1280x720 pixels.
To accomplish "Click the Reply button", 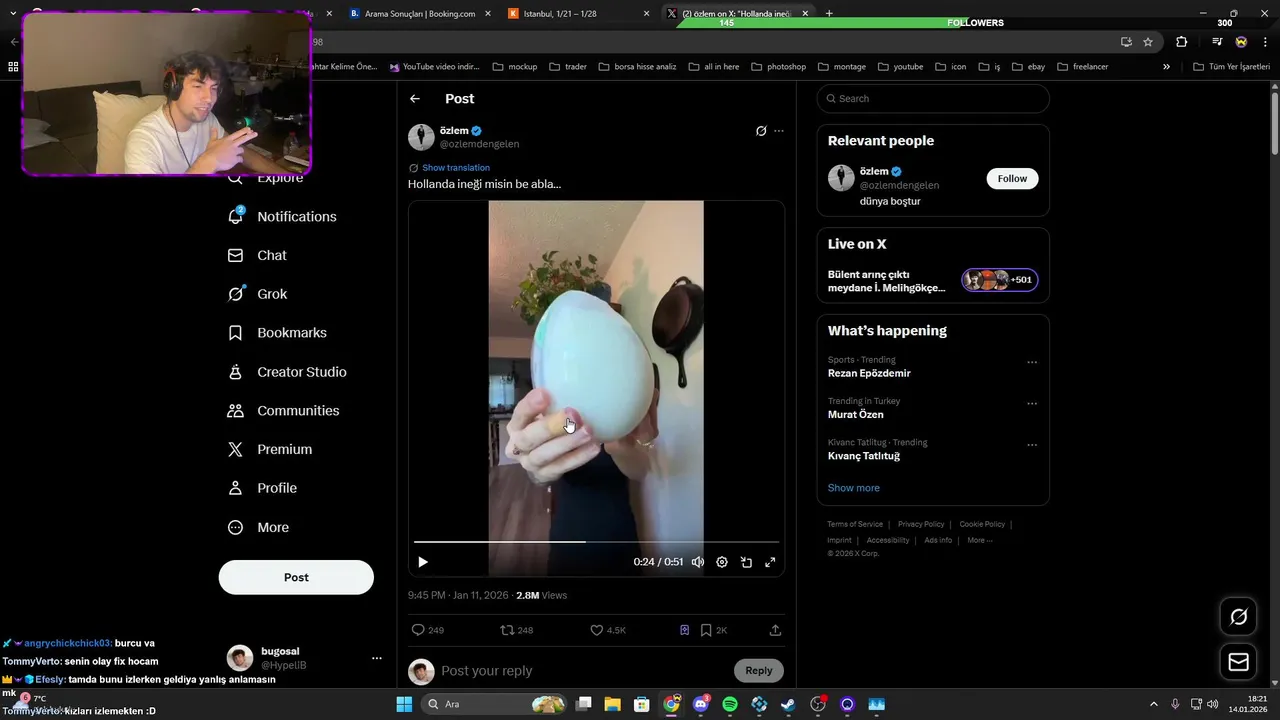I will [759, 670].
